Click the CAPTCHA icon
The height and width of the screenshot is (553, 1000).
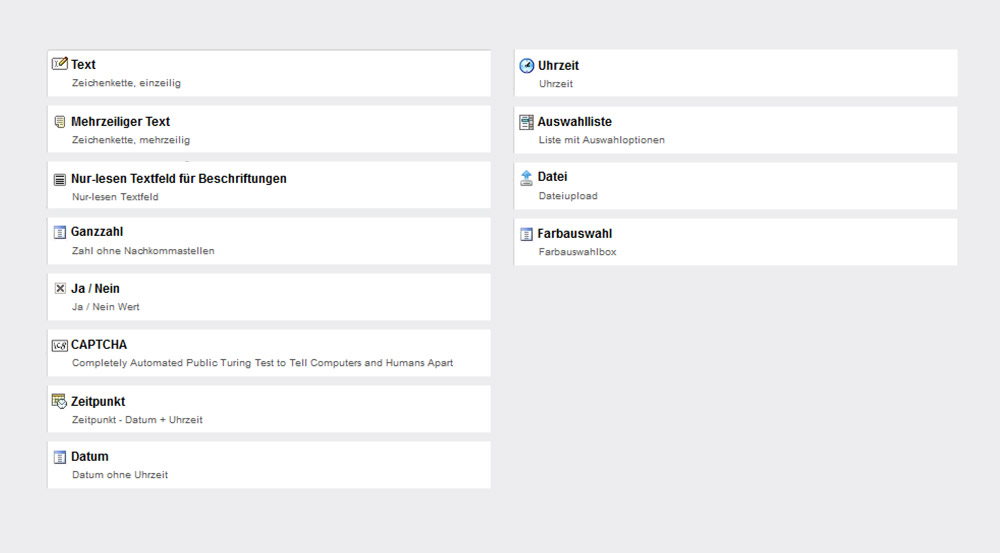(59, 346)
